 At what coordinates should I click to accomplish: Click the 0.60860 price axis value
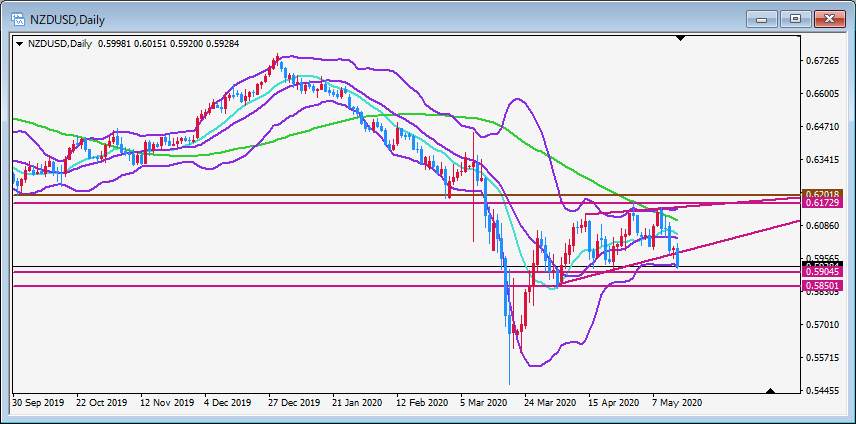822,225
